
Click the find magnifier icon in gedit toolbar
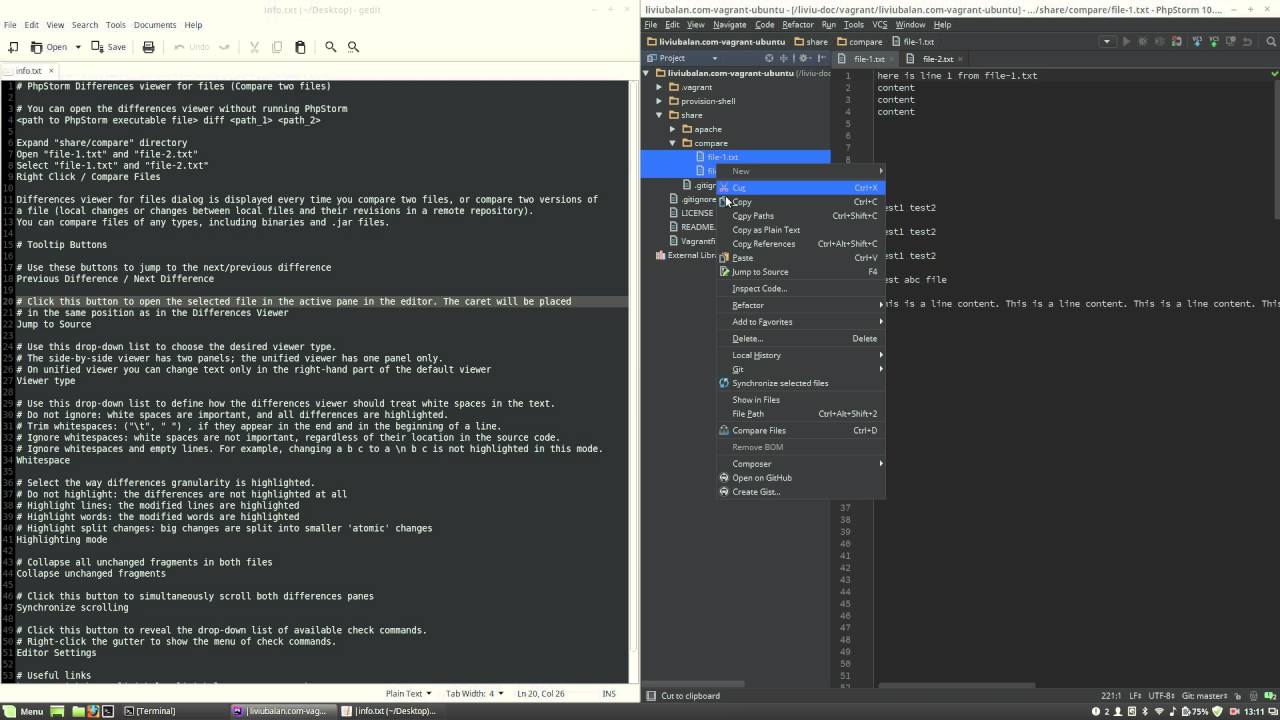(x=330, y=47)
